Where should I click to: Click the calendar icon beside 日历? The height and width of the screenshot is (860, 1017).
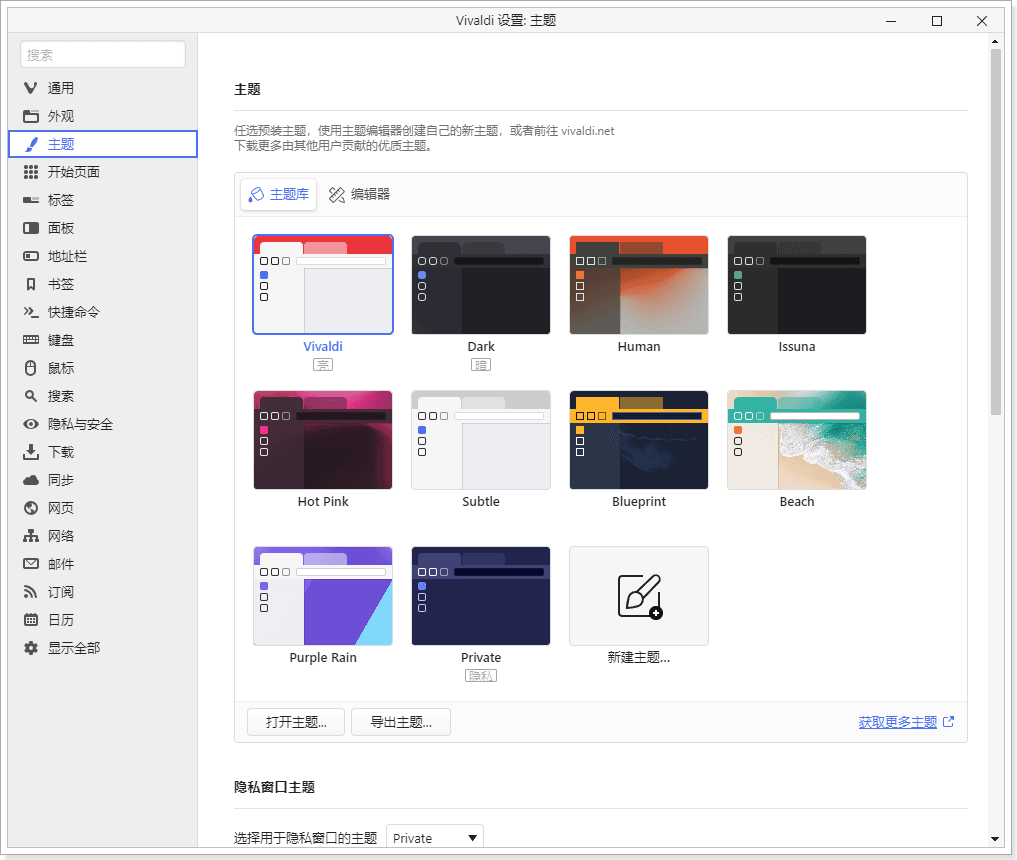pyautogui.click(x=30, y=619)
